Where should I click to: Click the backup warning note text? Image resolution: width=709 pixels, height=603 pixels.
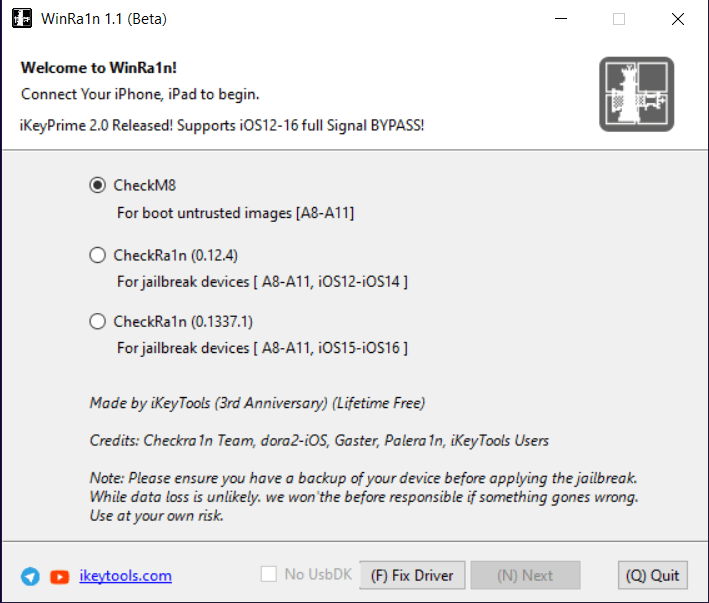click(364, 497)
